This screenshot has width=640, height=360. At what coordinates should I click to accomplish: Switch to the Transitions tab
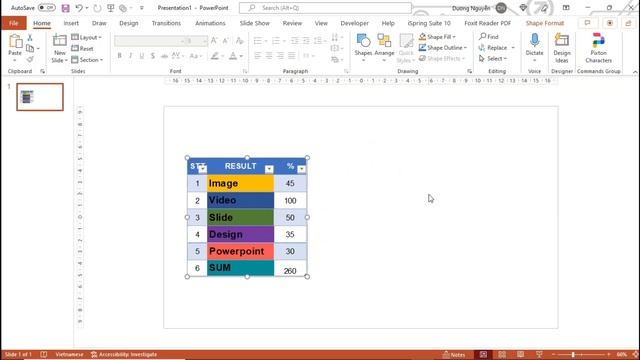click(166, 23)
